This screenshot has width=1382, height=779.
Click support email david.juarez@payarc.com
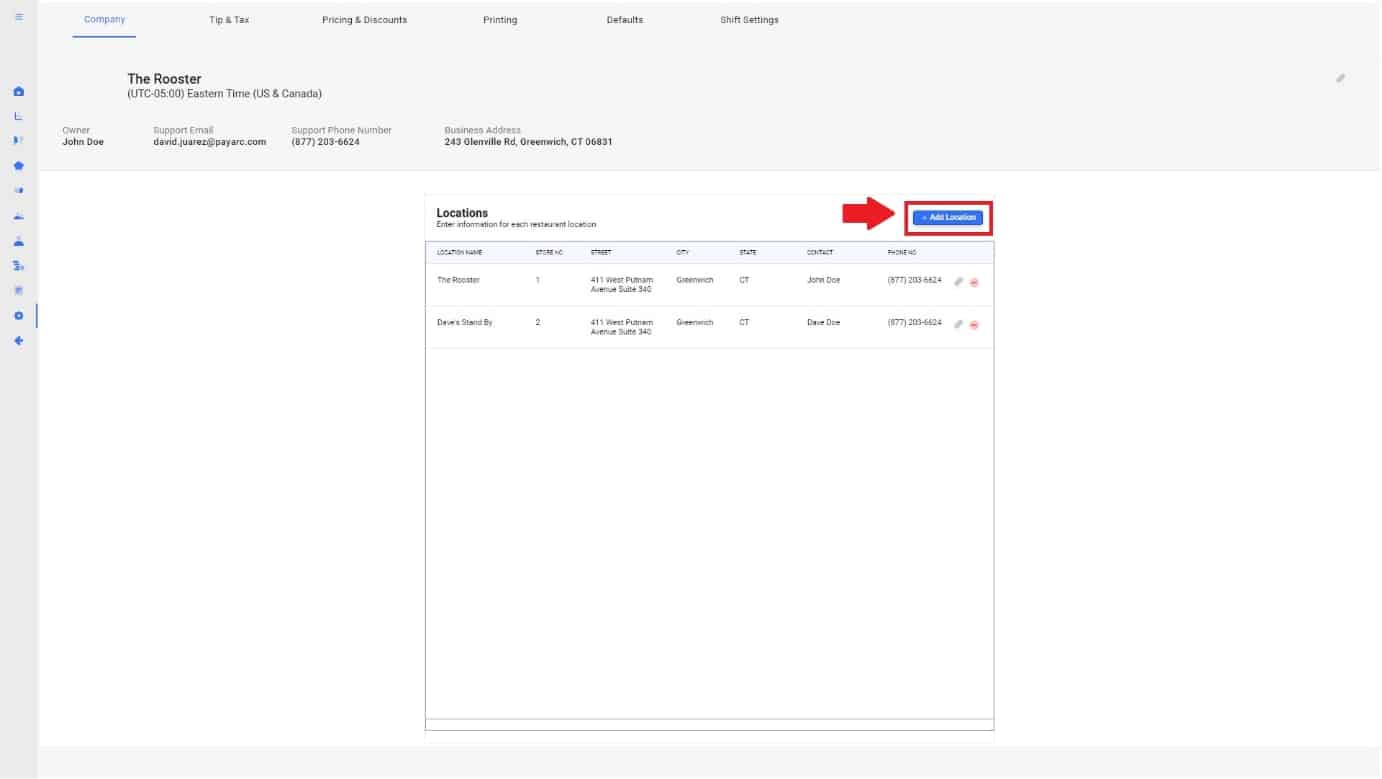pos(210,142)
